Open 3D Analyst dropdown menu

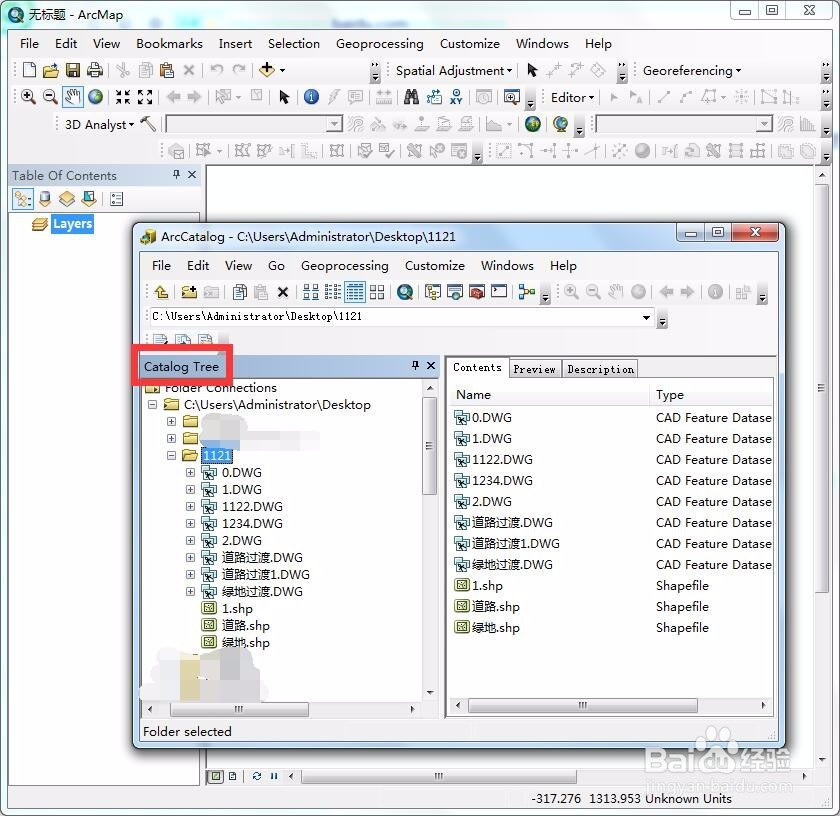click(x=99, y=124)
